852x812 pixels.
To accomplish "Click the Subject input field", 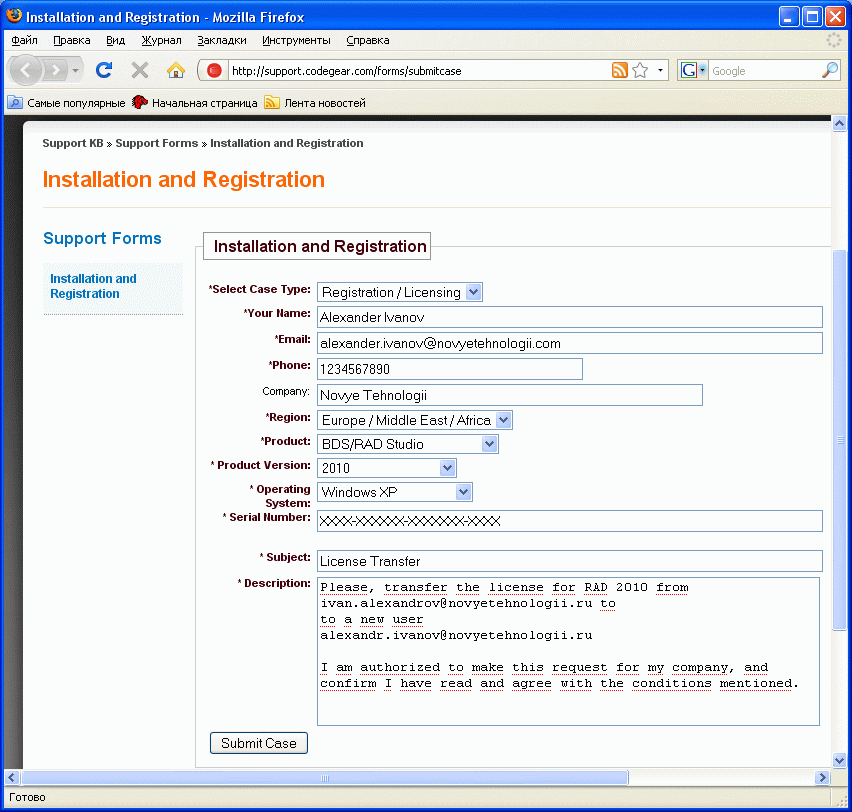I will point(569,561).
